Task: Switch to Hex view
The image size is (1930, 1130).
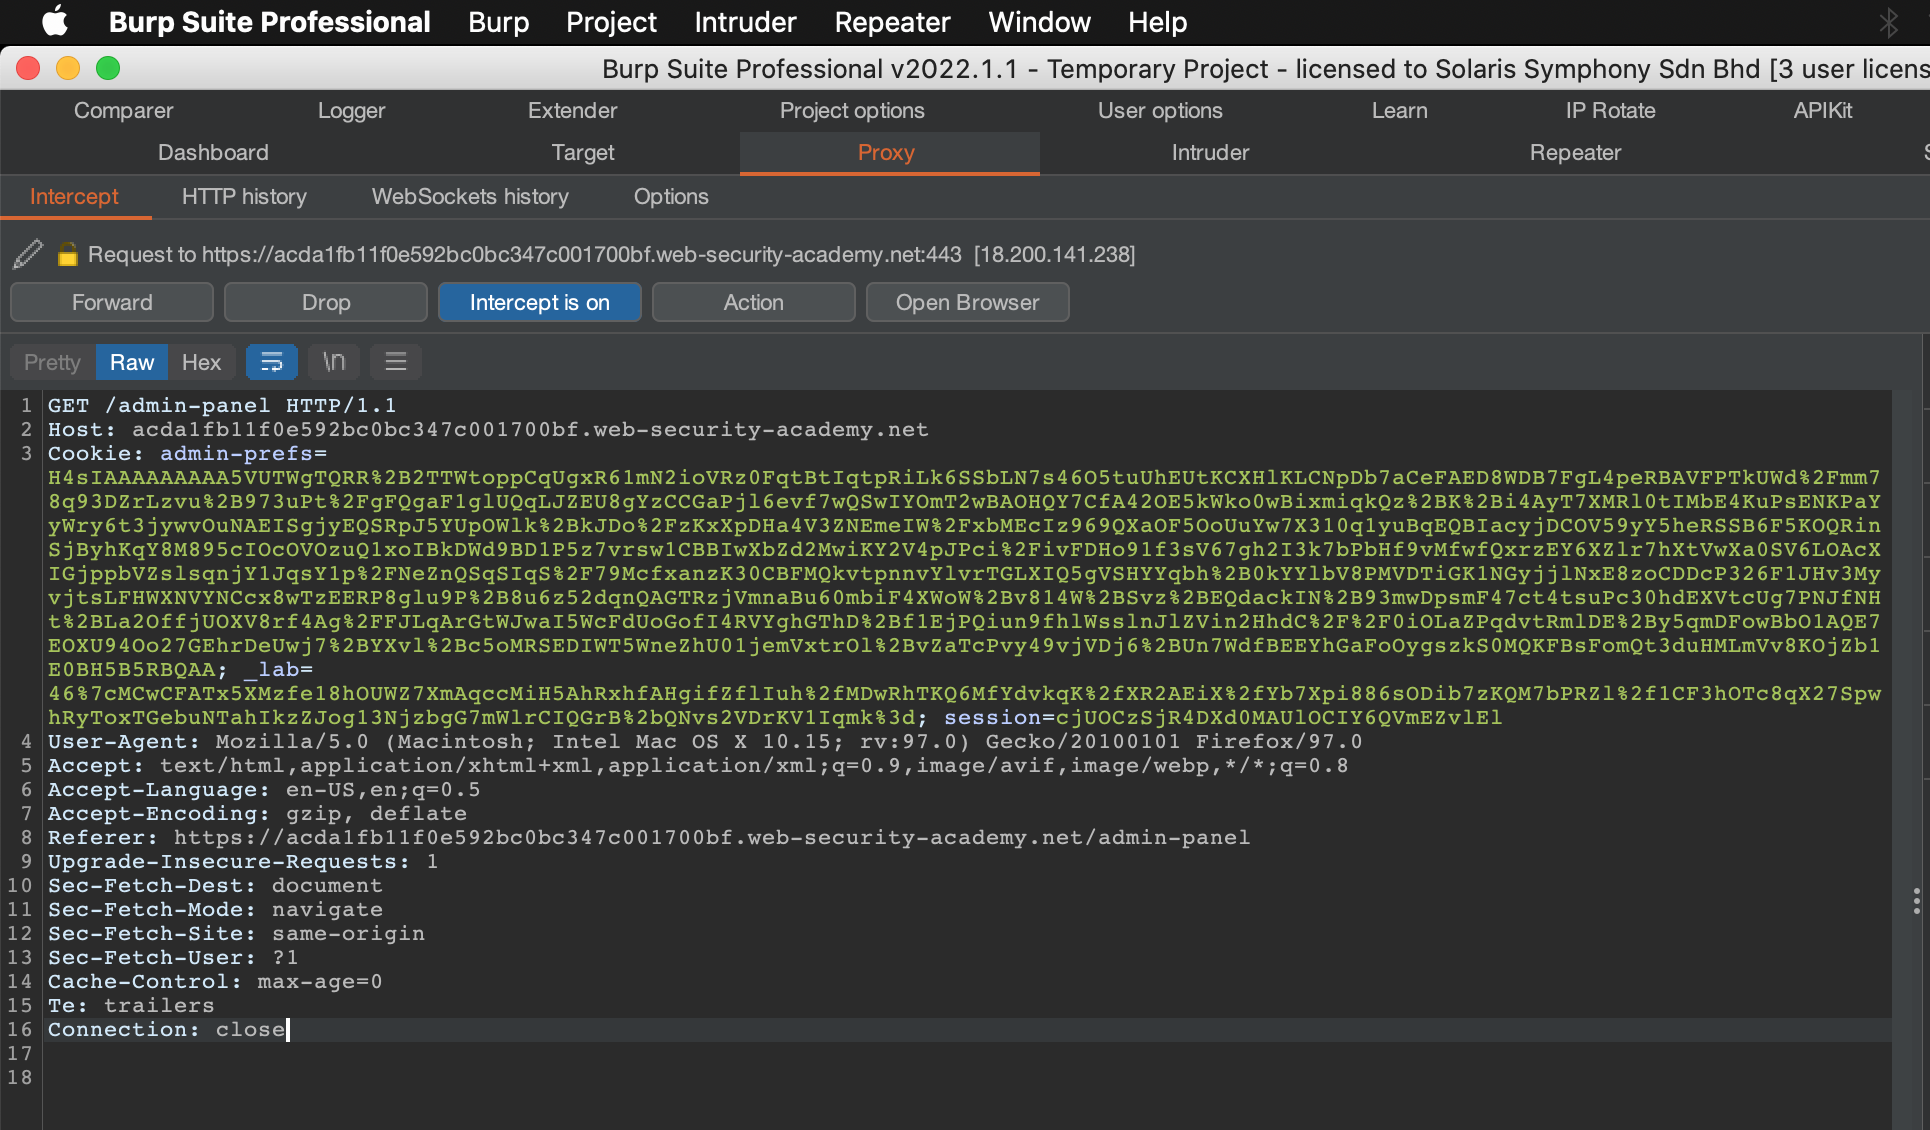Action: tap(201, 362)
